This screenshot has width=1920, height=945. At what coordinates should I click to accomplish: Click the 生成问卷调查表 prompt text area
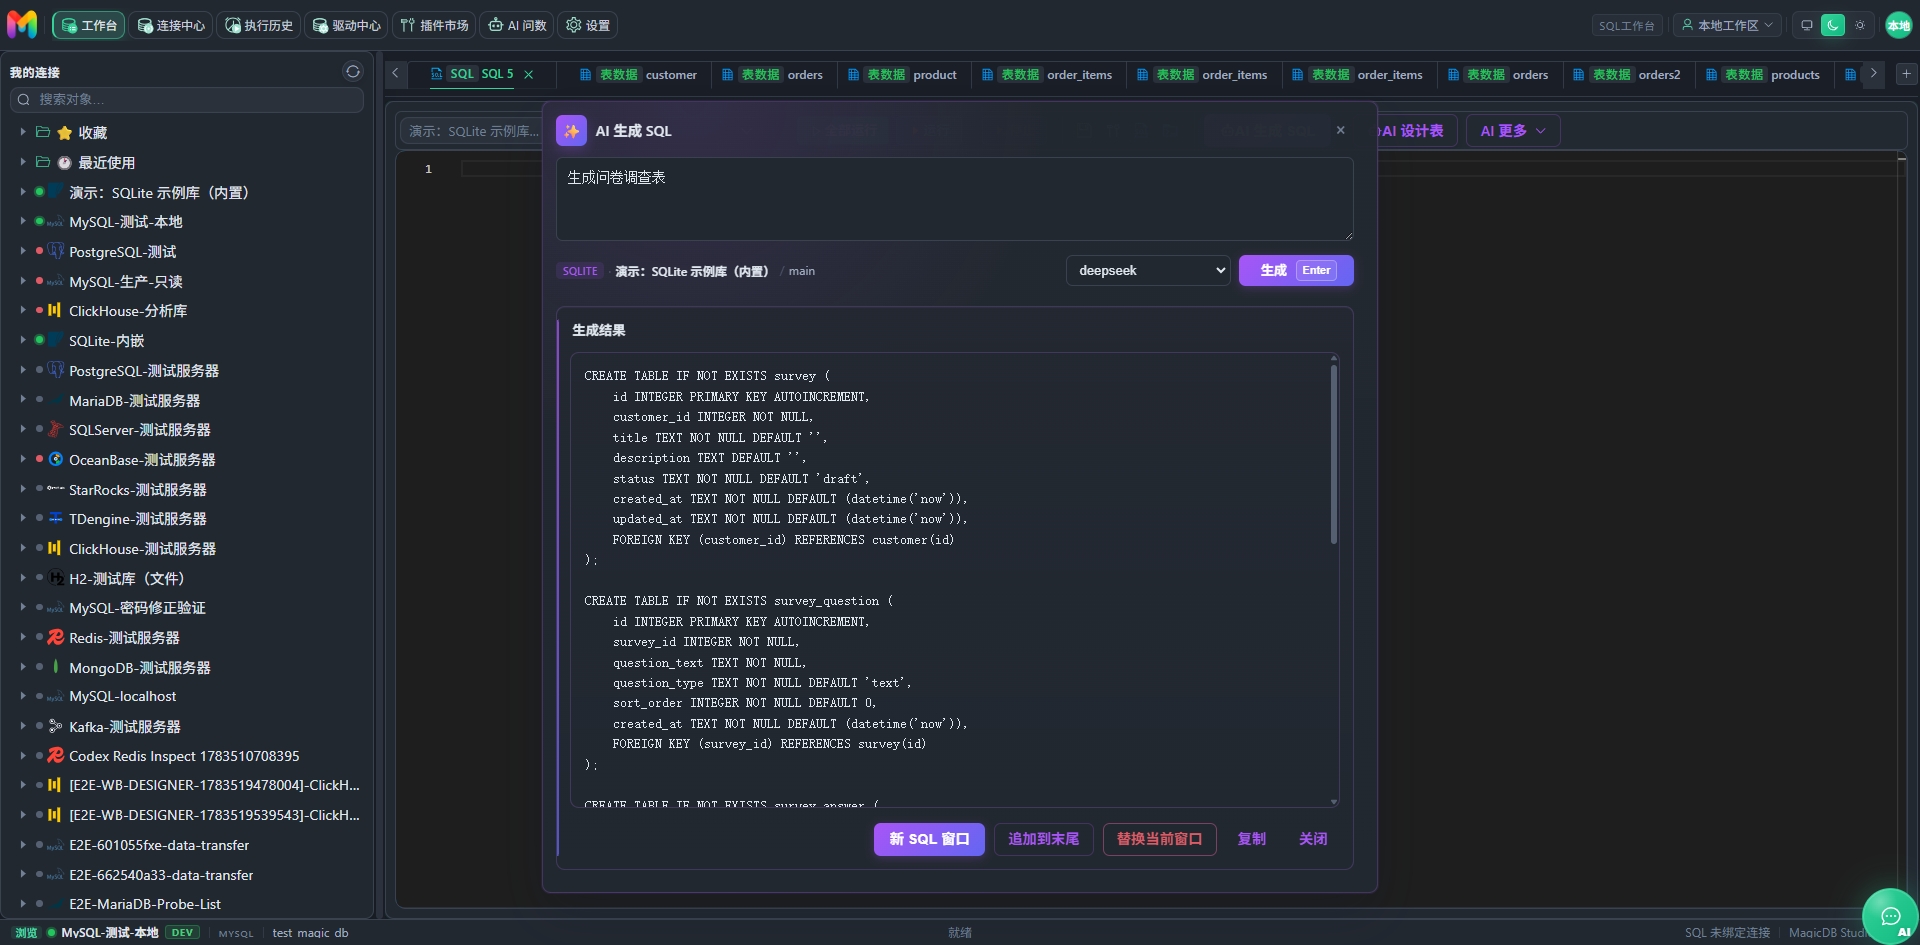tap(954, 199)
